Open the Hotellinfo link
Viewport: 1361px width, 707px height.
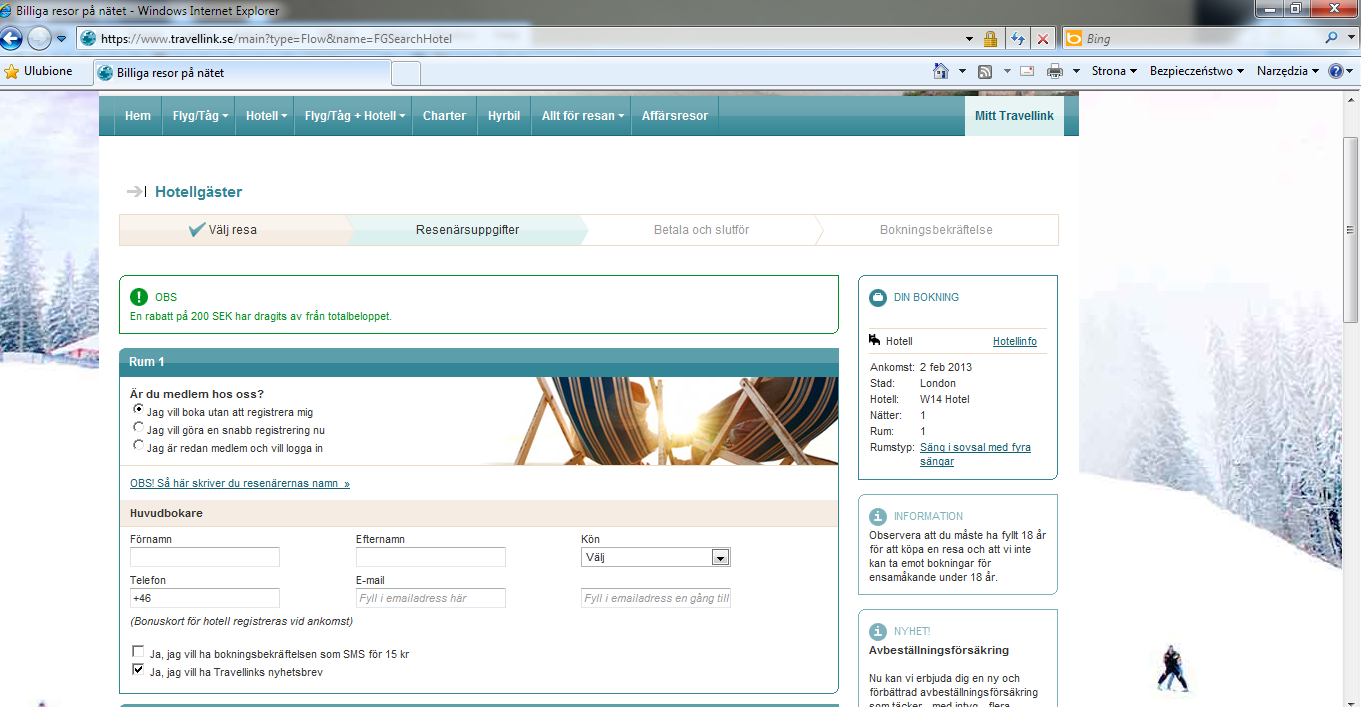coord(1014,342)
